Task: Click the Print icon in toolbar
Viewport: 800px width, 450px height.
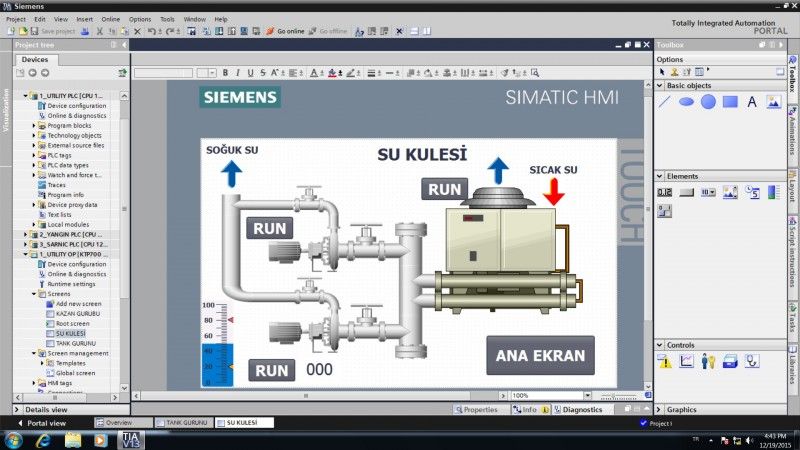Action: (x=85, y=31)
